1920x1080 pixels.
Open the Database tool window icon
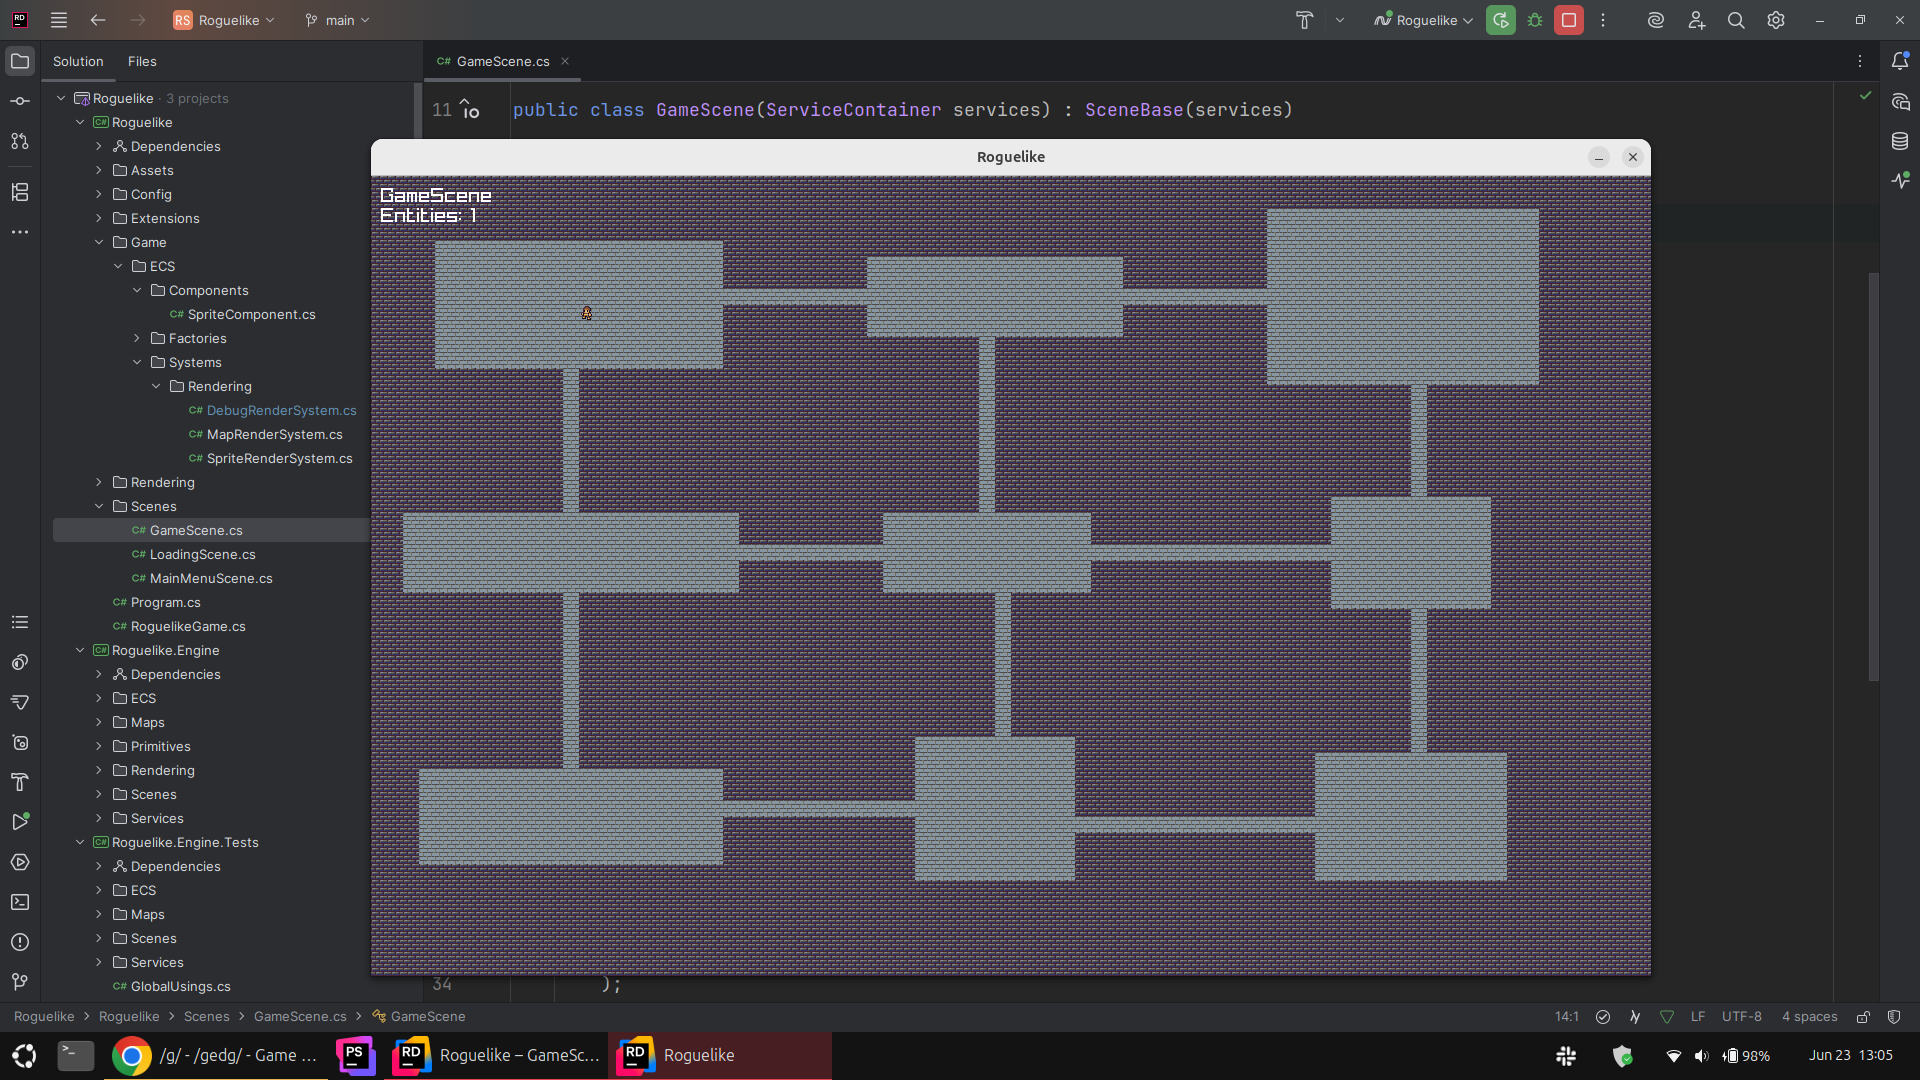1900,141
